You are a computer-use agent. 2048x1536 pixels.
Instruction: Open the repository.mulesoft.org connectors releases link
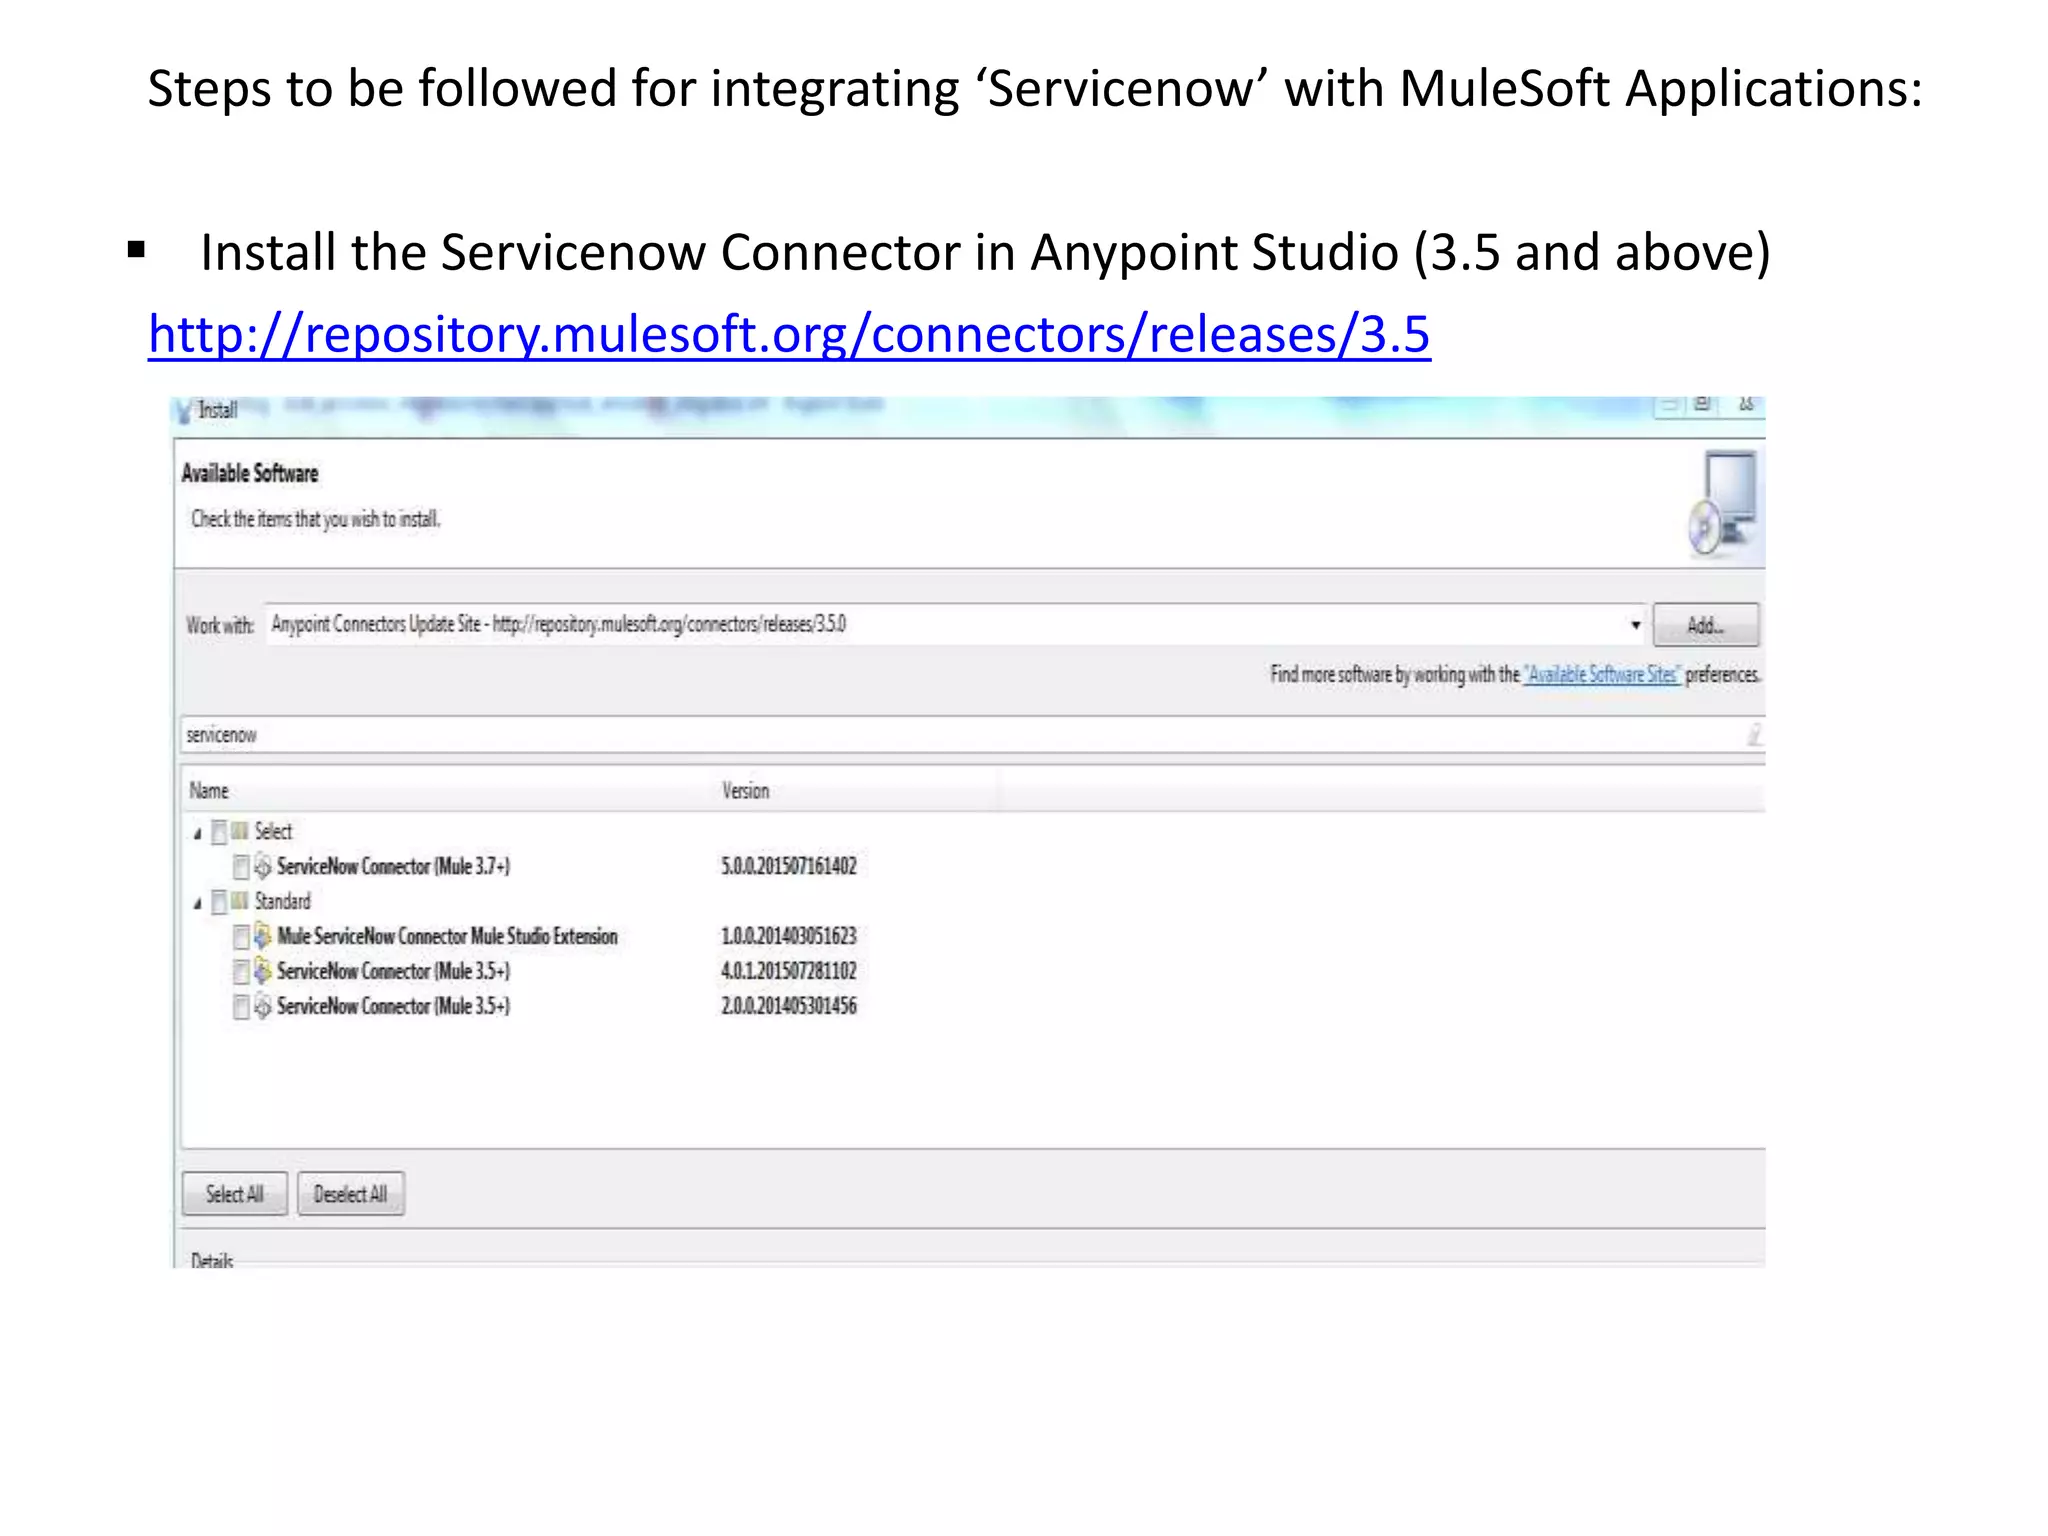(x=789, y=334)
